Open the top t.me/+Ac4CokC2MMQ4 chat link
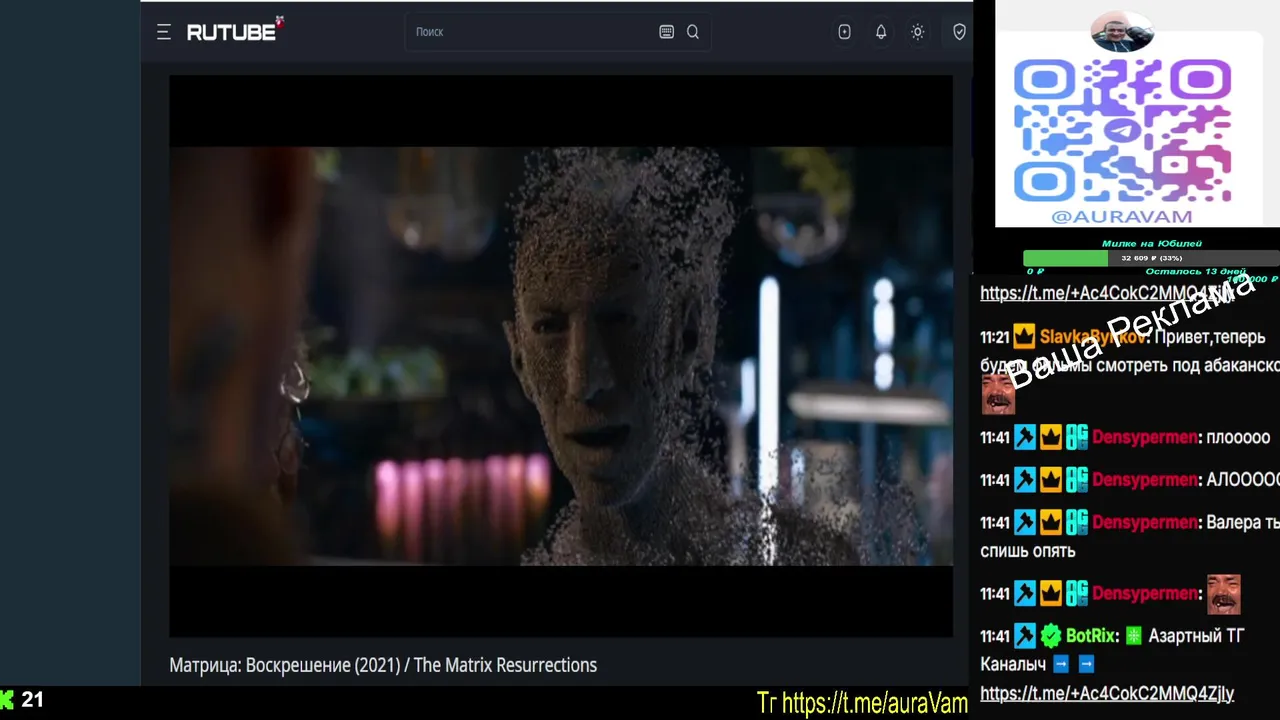The height and width of the screenshot is (720, 1280). 1107,293
